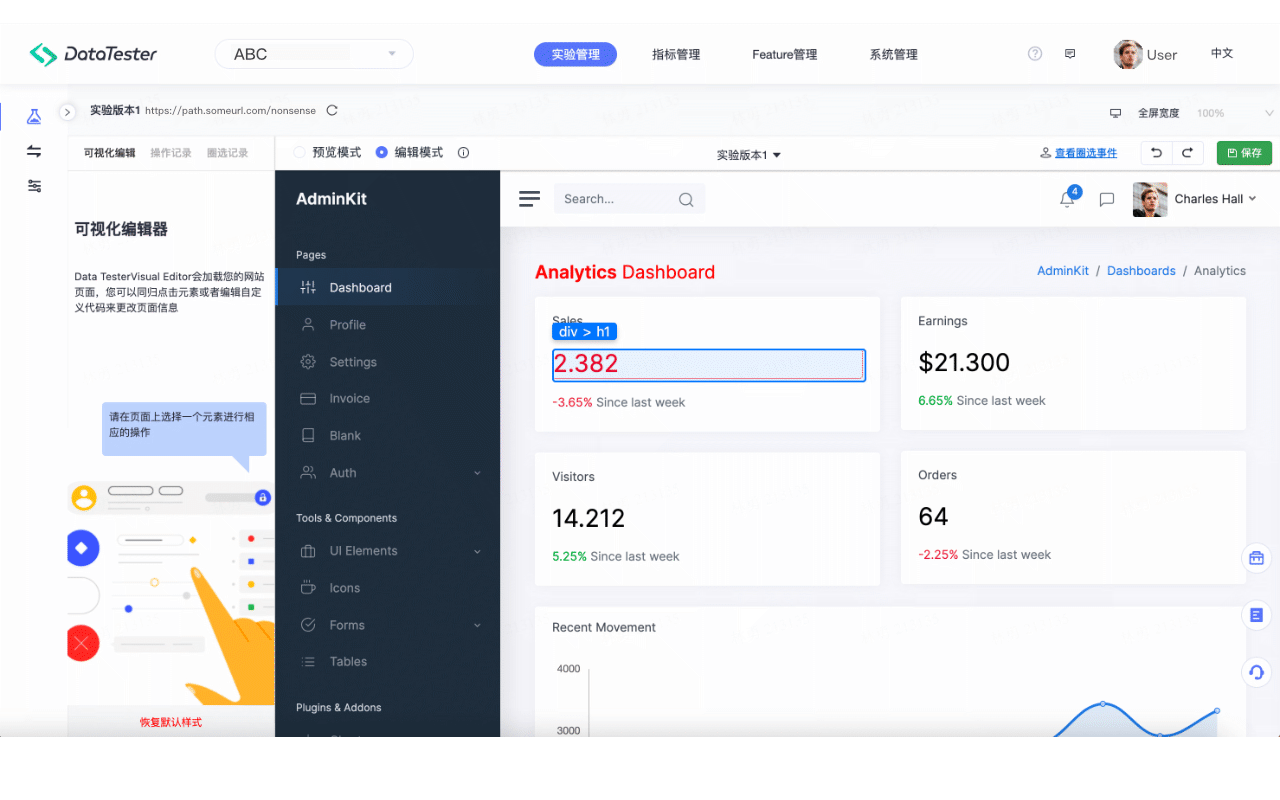The width and height of the screenshot is (1280, 800).
Task: Expand the Forms sidebar item
Action: pos(388,625)
